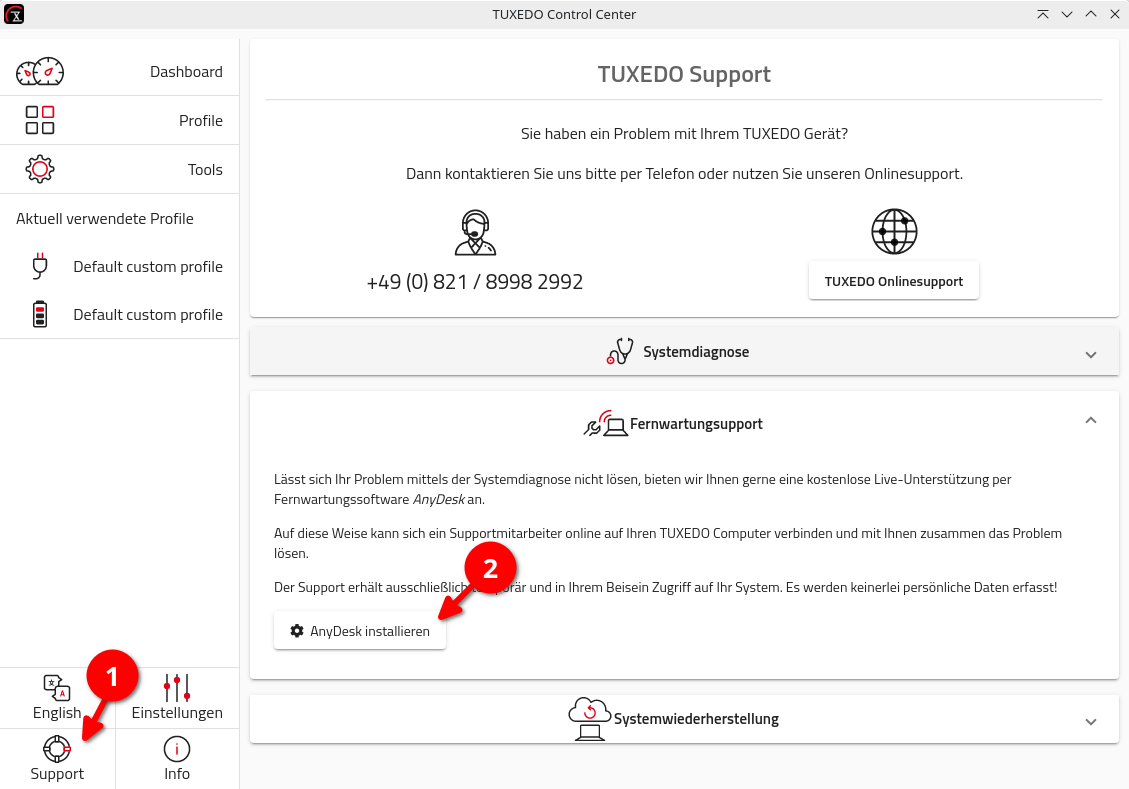Minimize the TUXEDO Control Center window

[1067, 14]
